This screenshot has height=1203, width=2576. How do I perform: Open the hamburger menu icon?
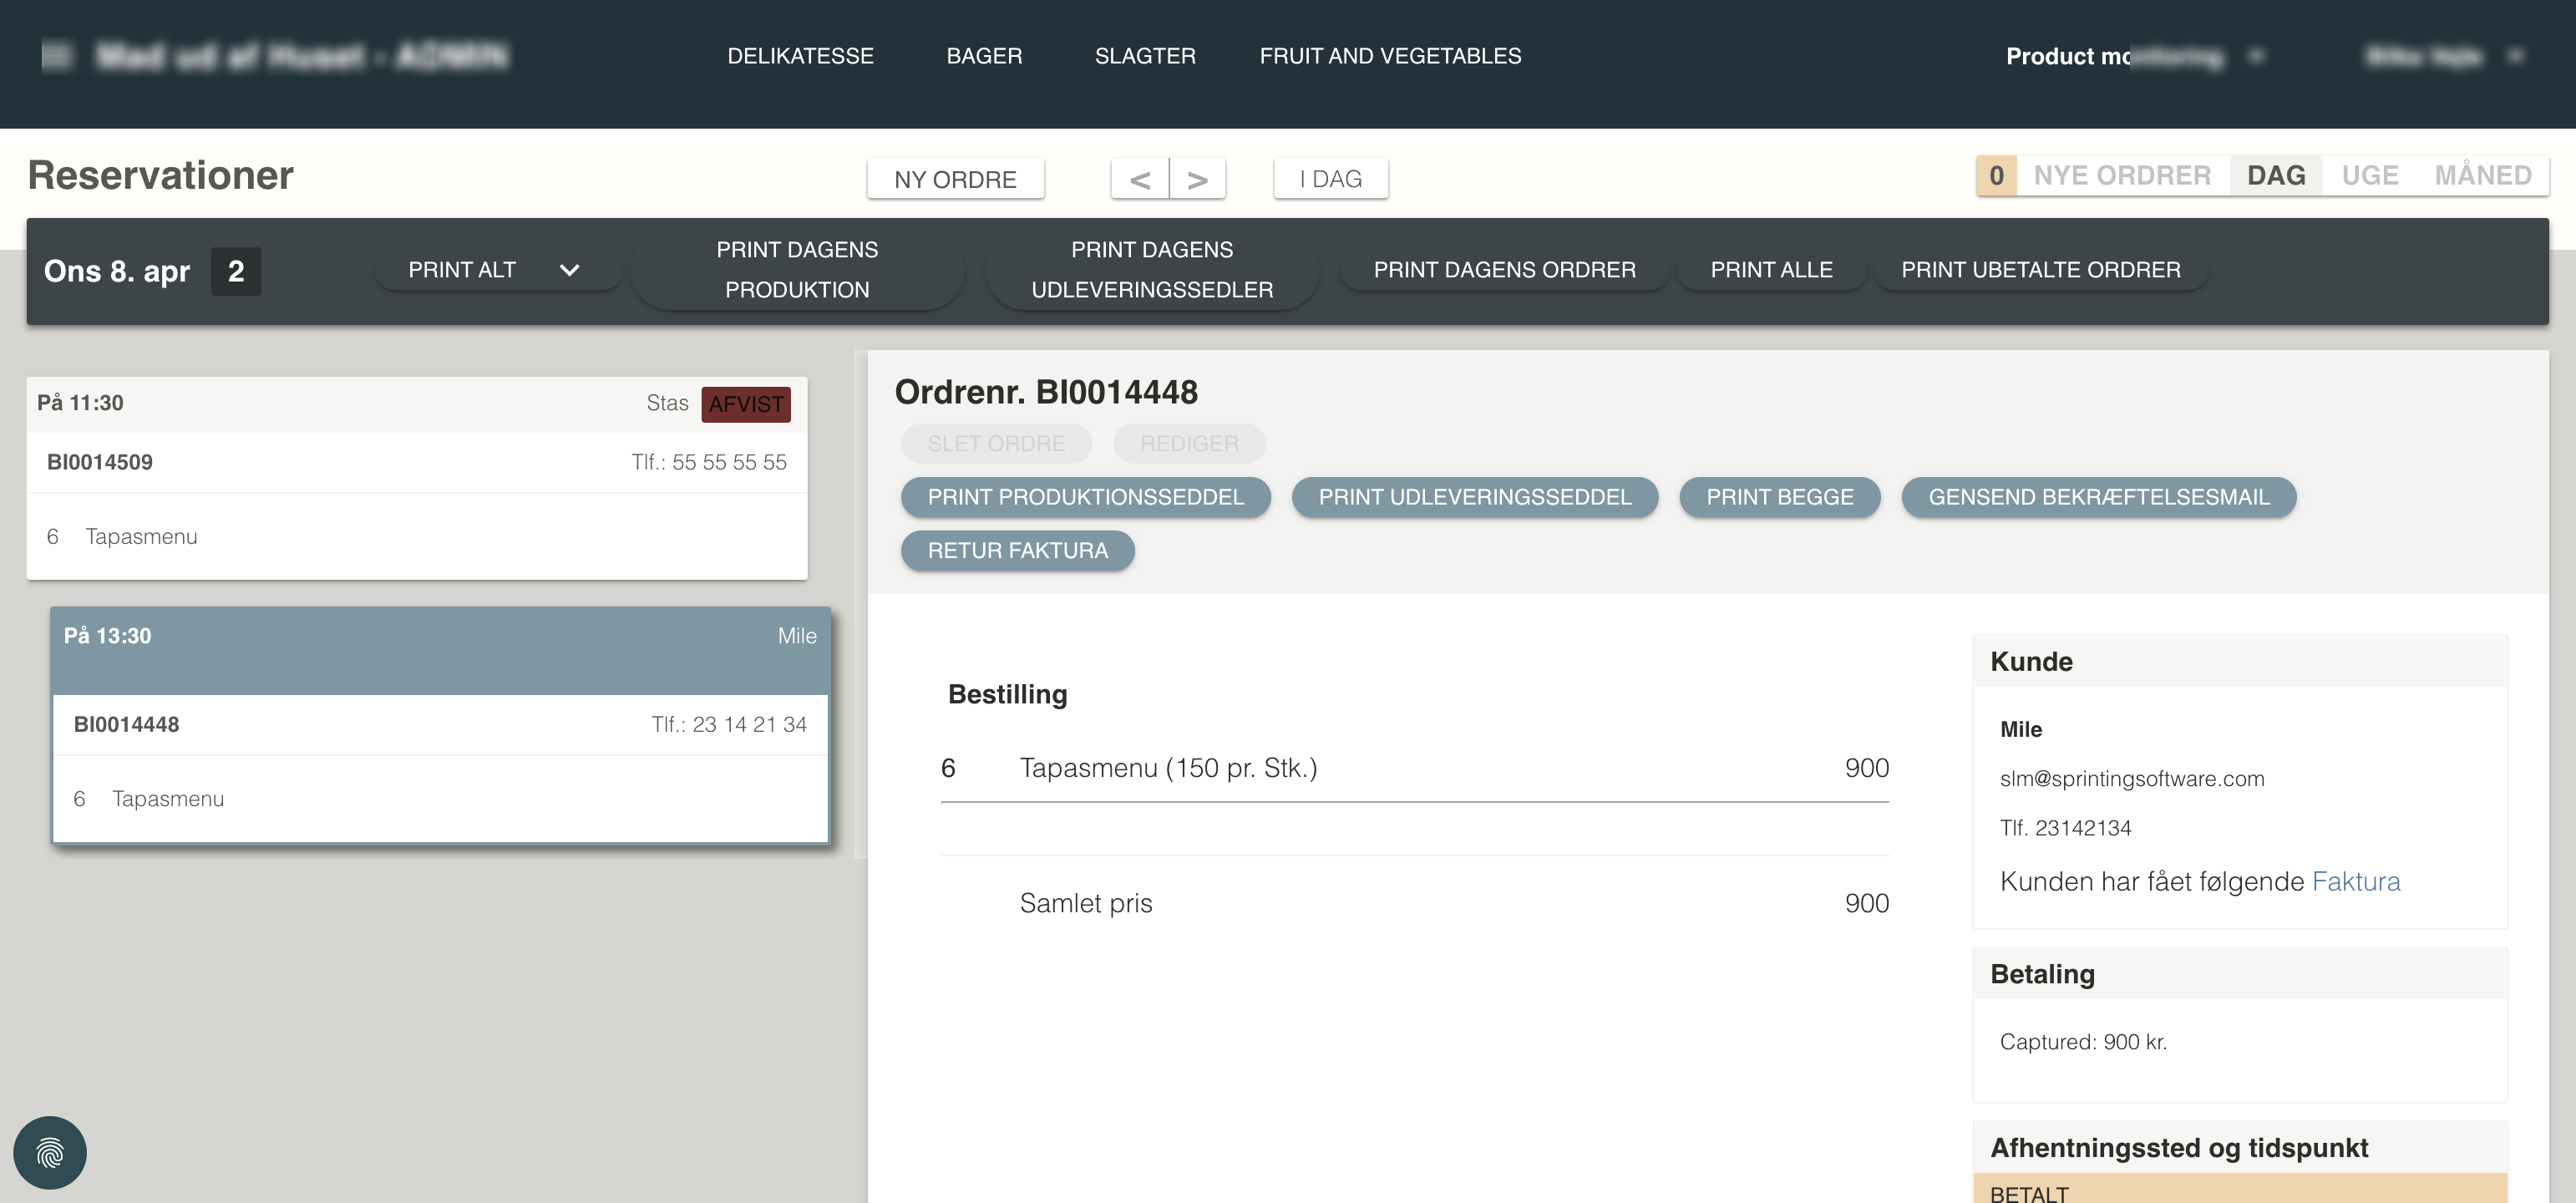pyautogui.click(x=57, y=56)
